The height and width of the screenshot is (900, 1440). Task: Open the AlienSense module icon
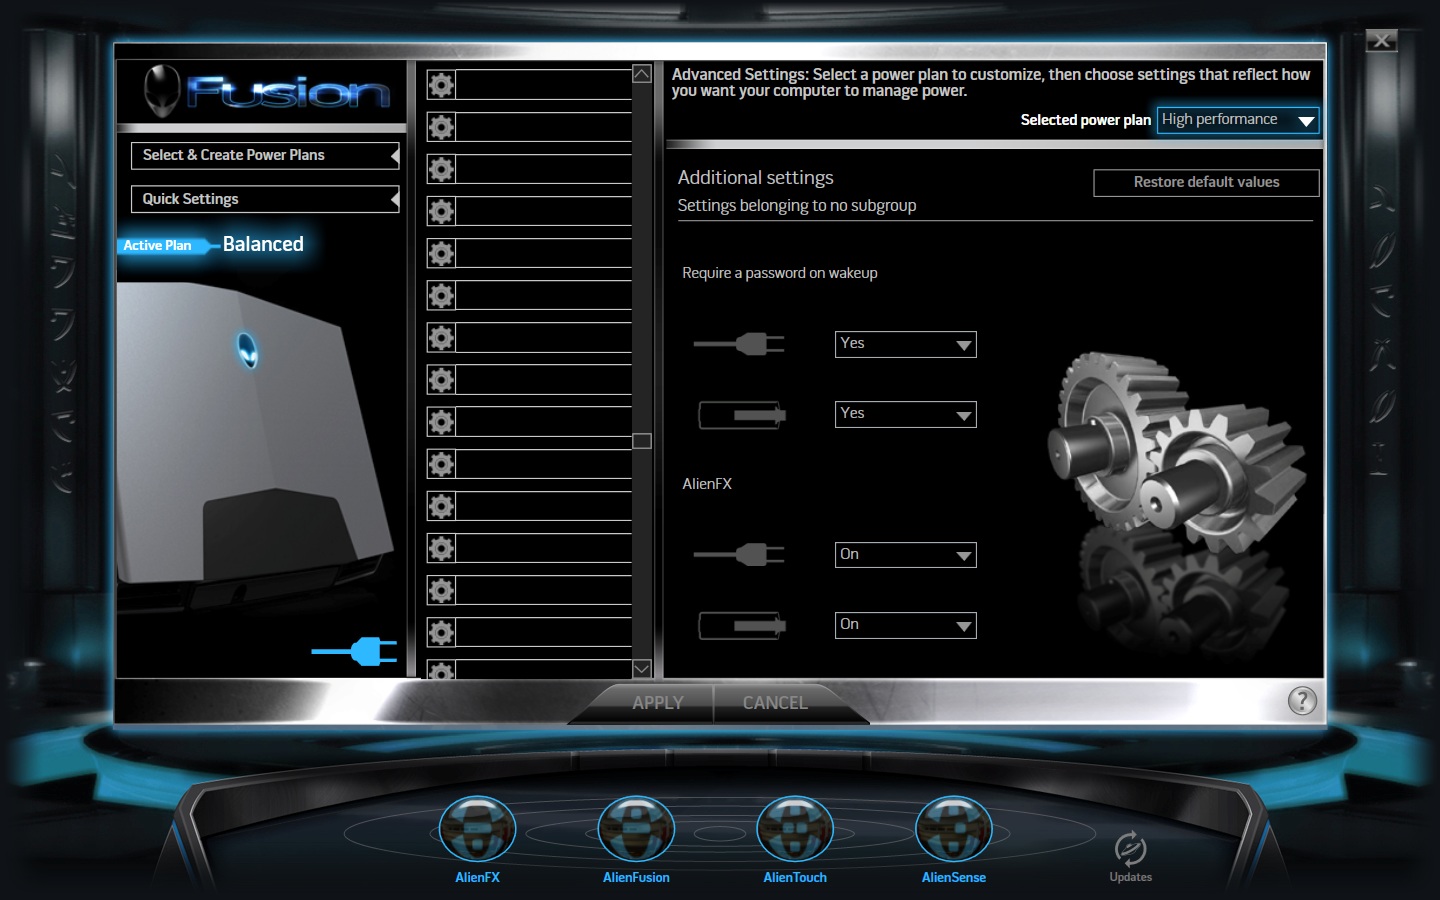point(954,828)
